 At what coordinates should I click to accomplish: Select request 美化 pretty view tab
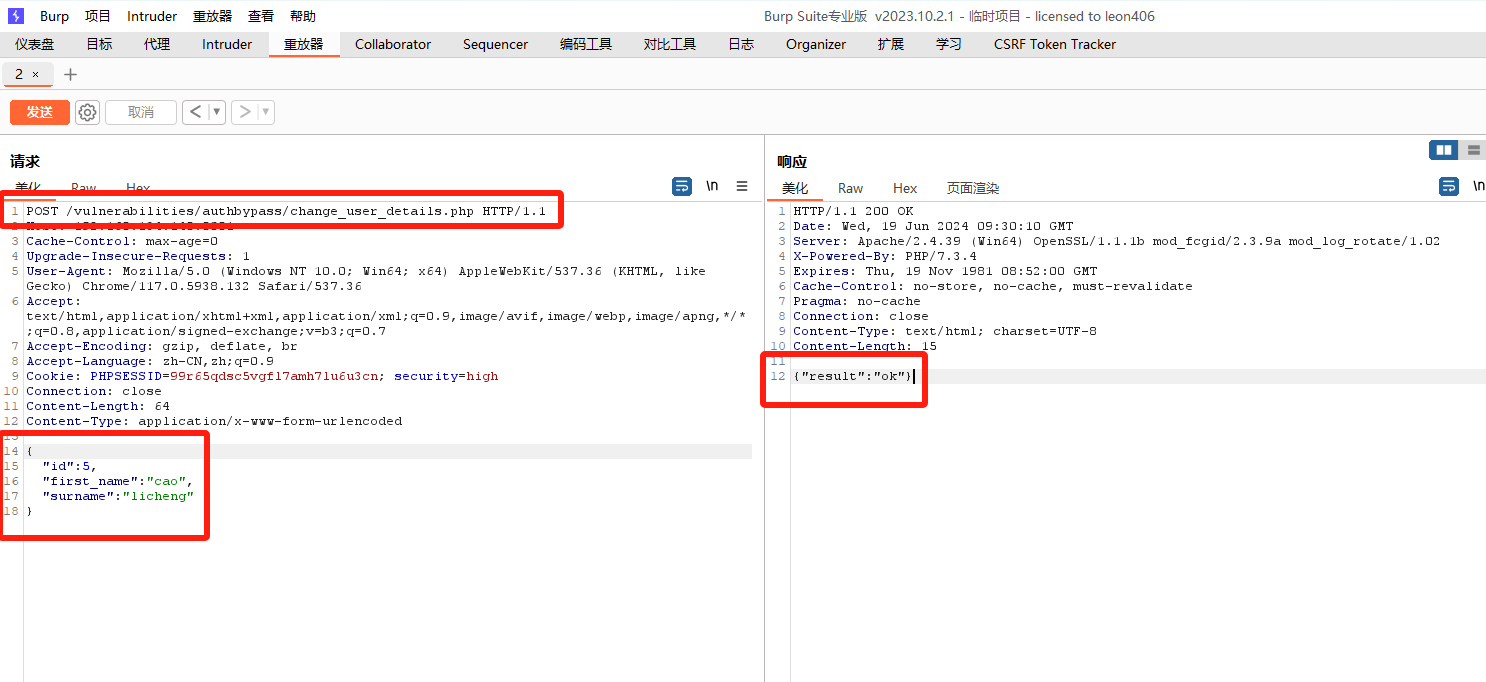(x=28, y=188)
